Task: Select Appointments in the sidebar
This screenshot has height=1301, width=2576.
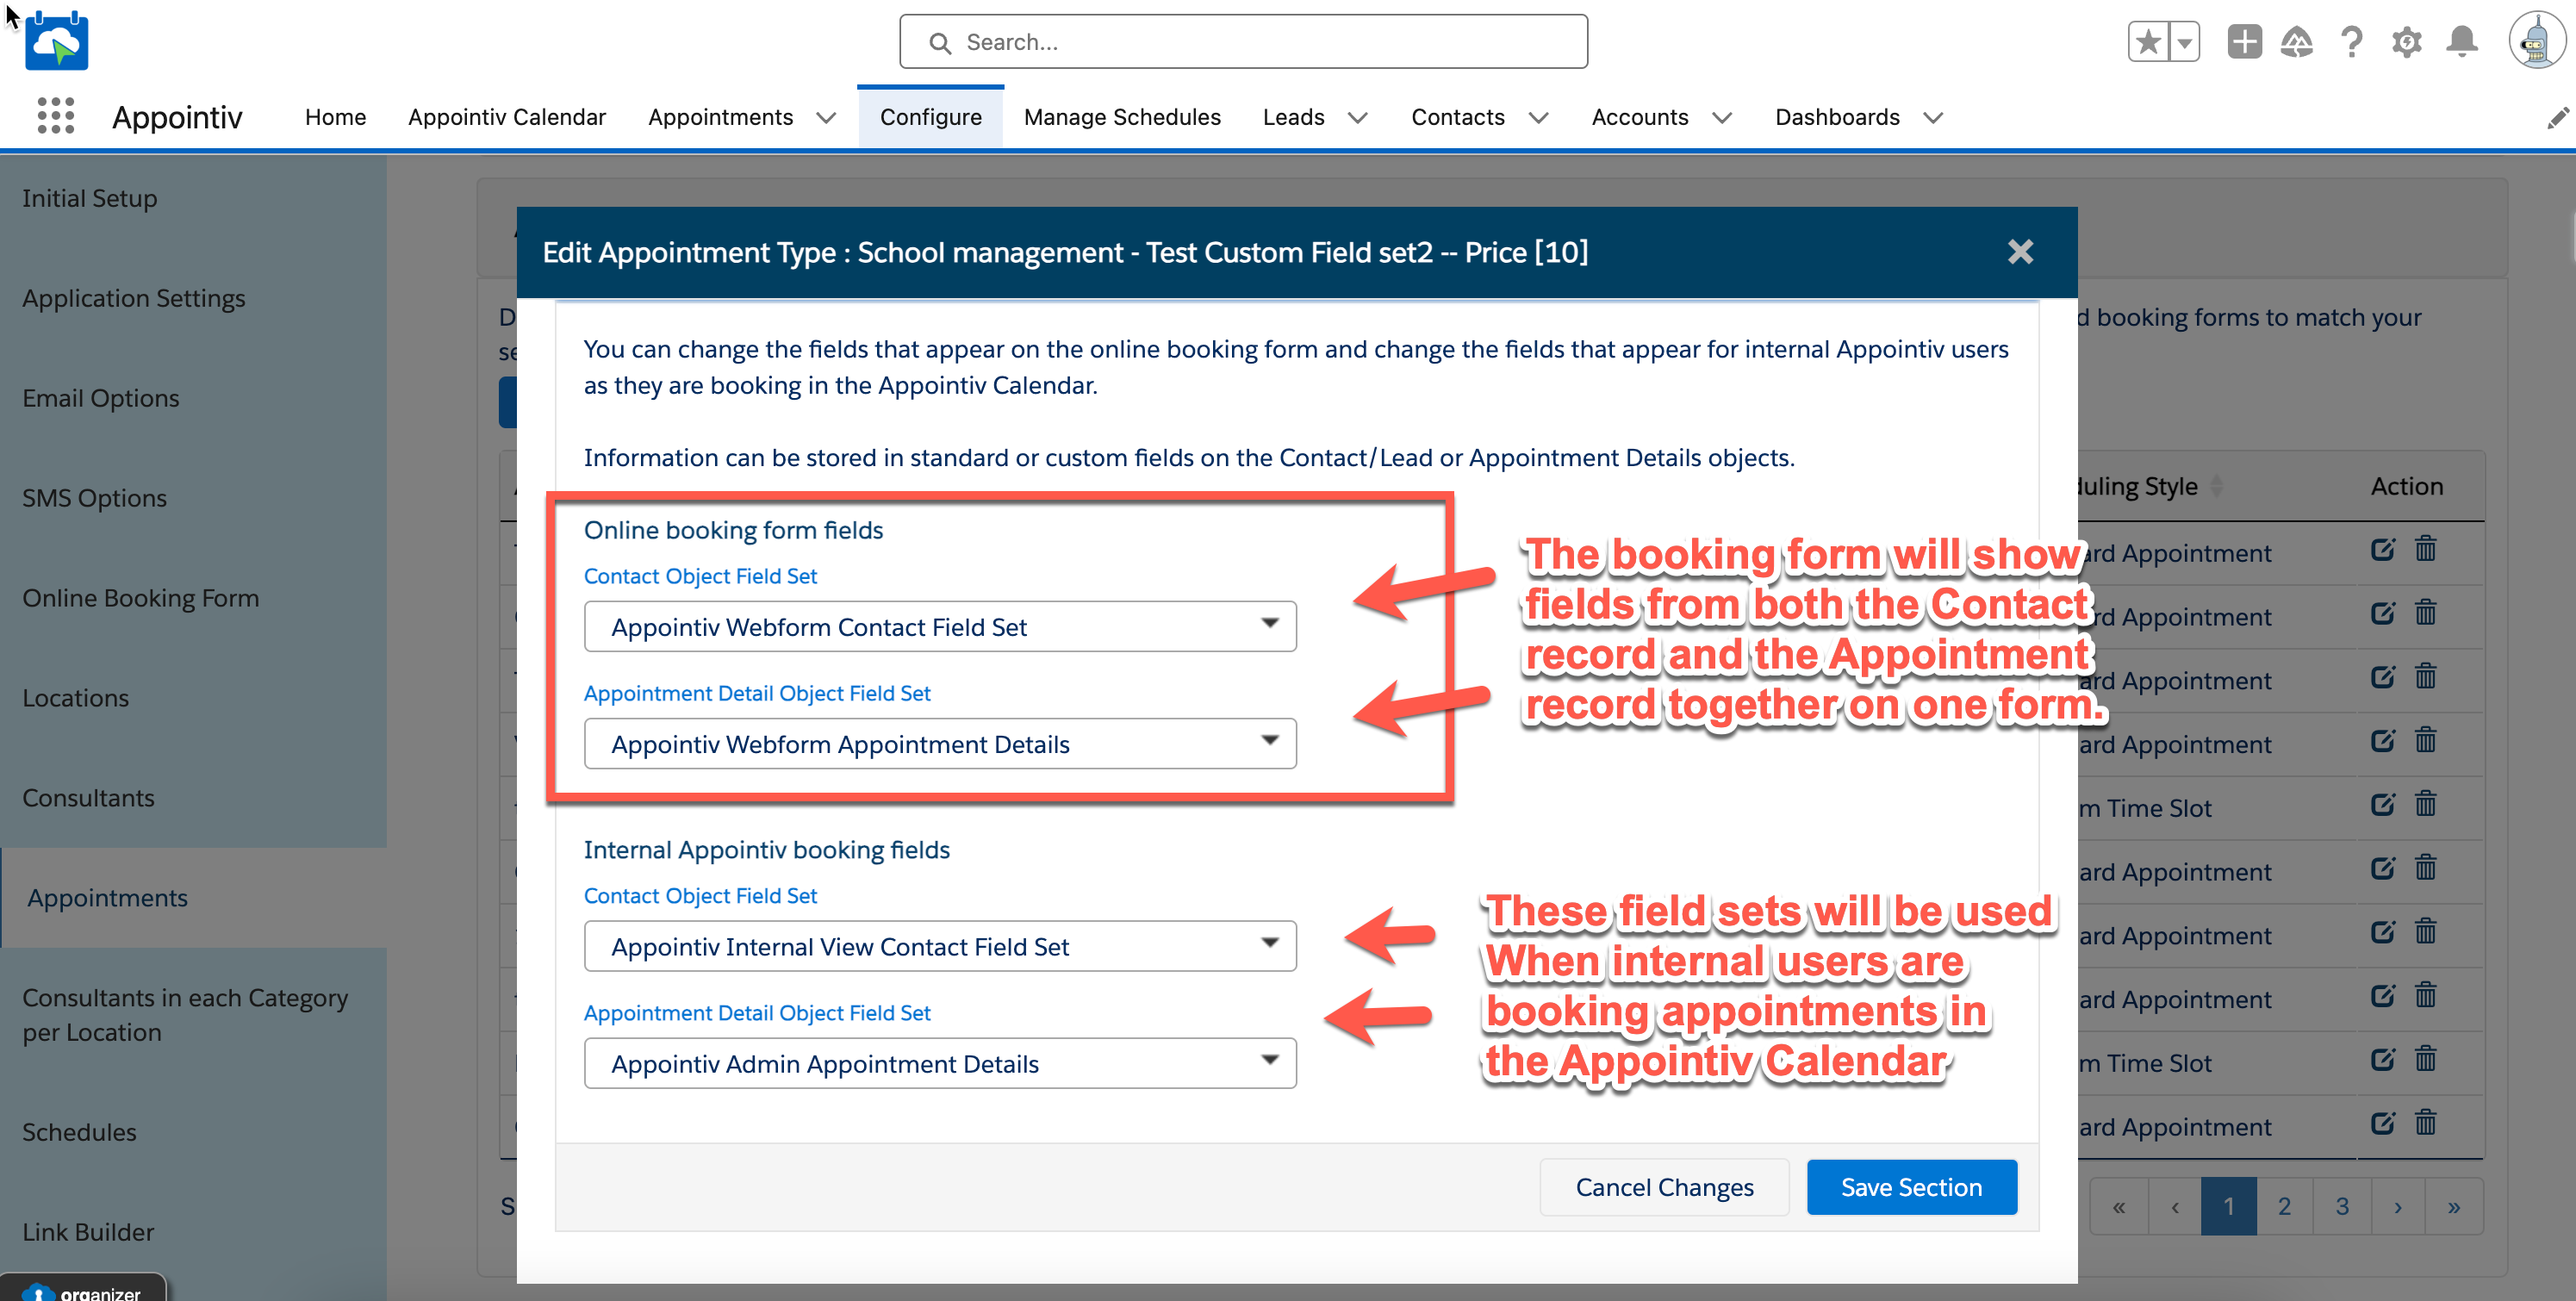Action: click(x=193, y=898)
